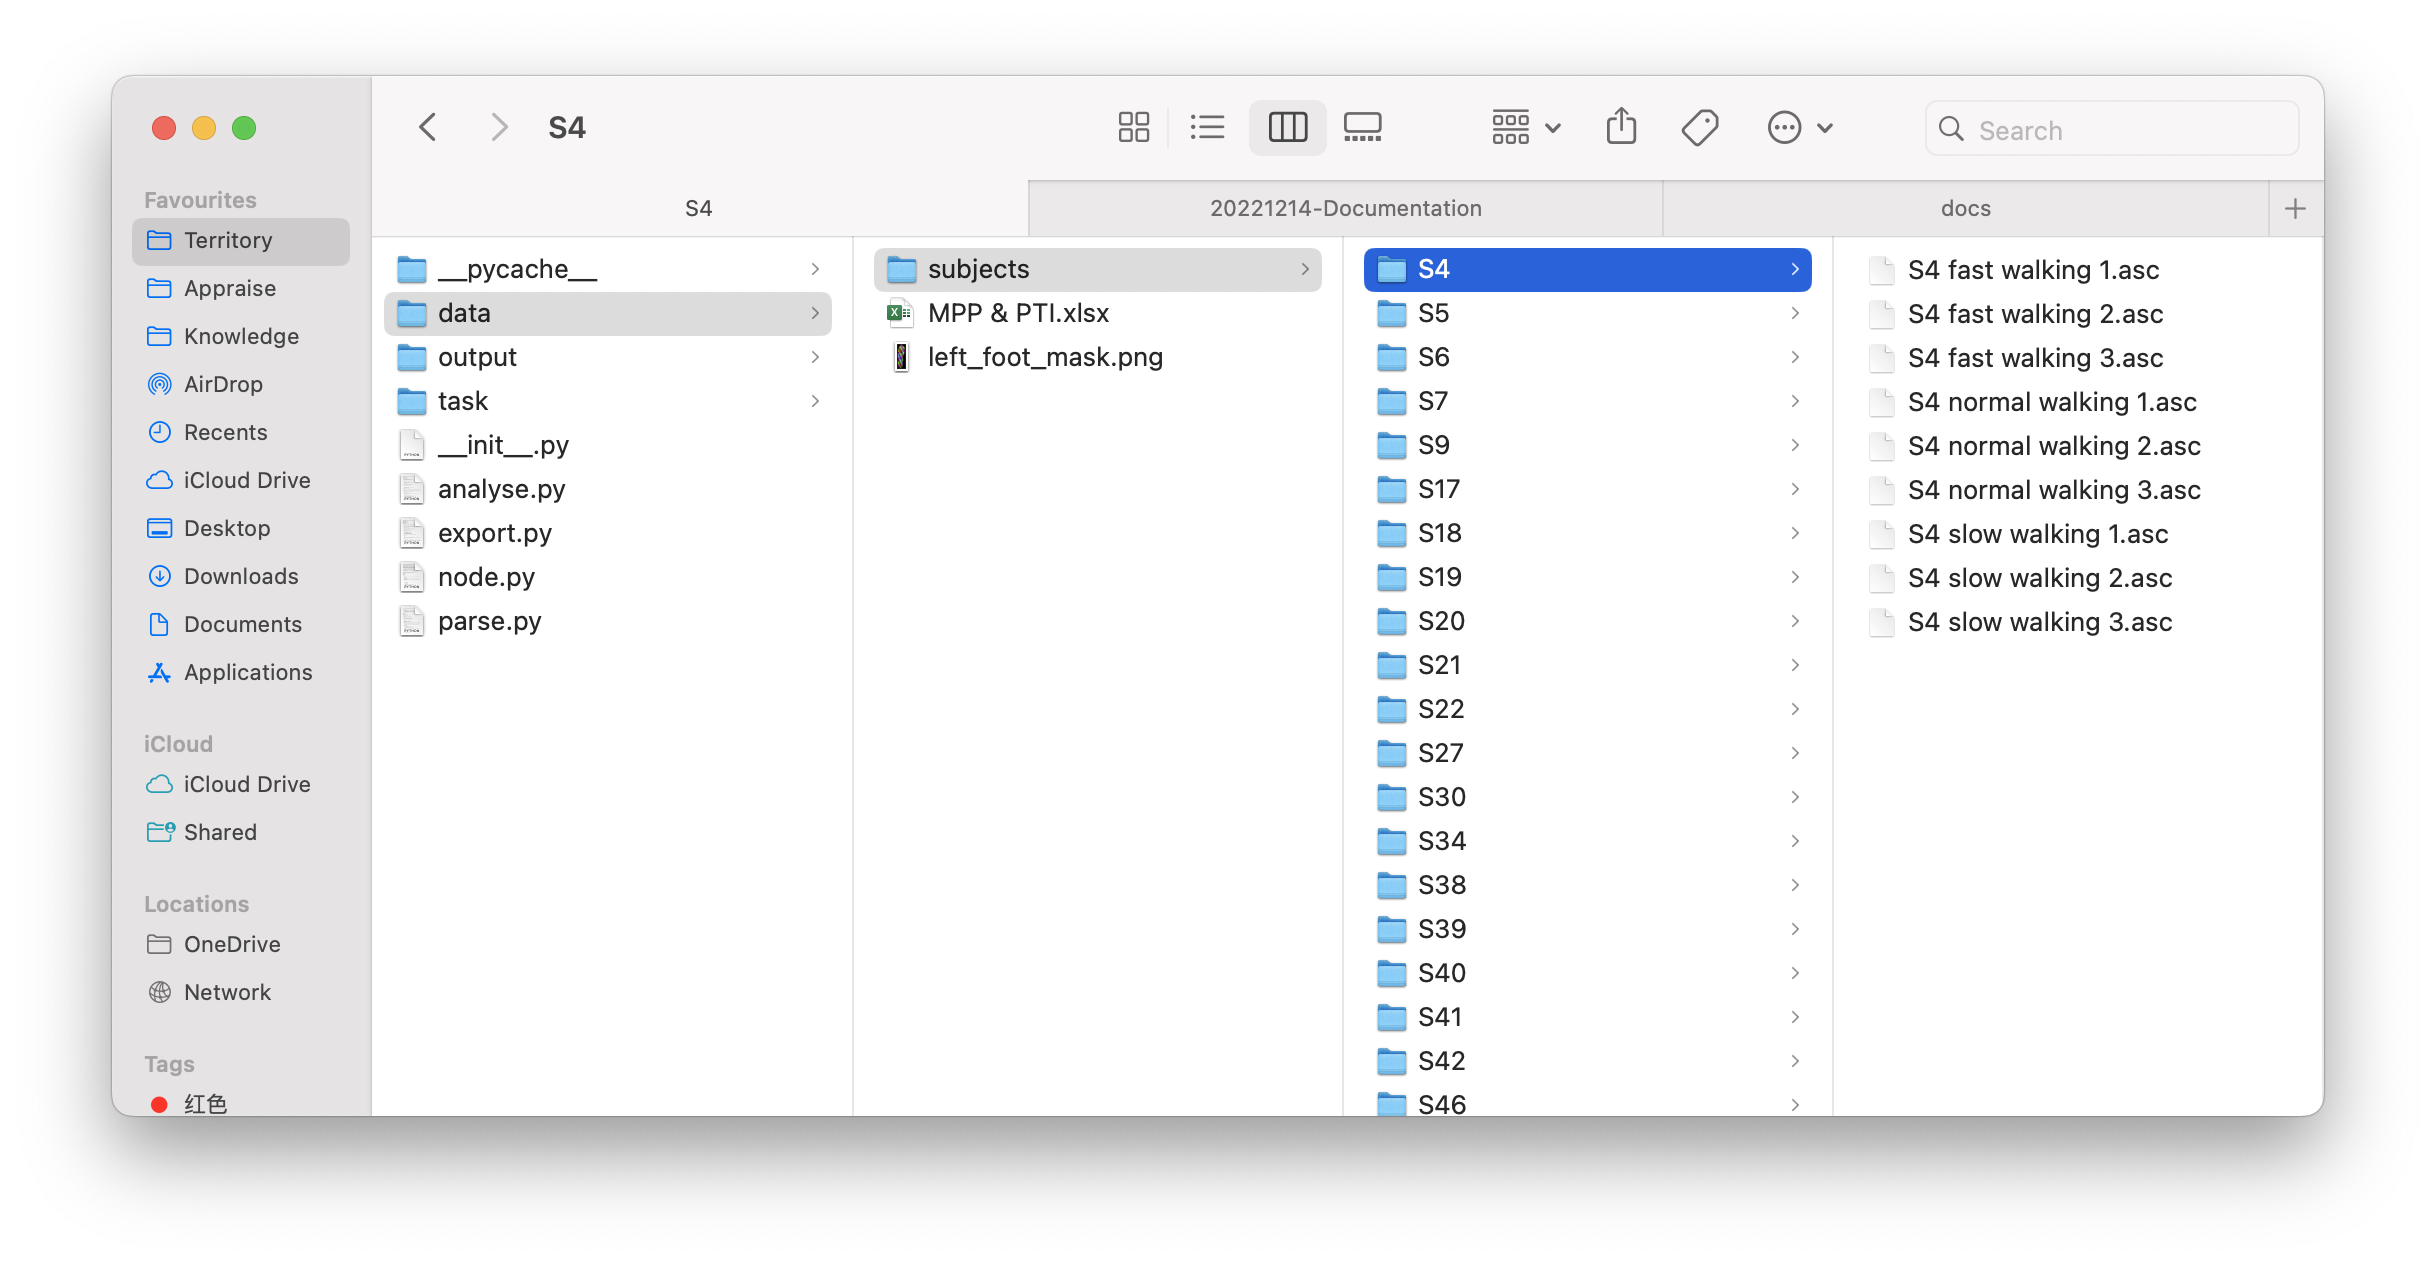Select the analyse.py file
This screenshot has height=1264, width=2436.
(608, 489)
